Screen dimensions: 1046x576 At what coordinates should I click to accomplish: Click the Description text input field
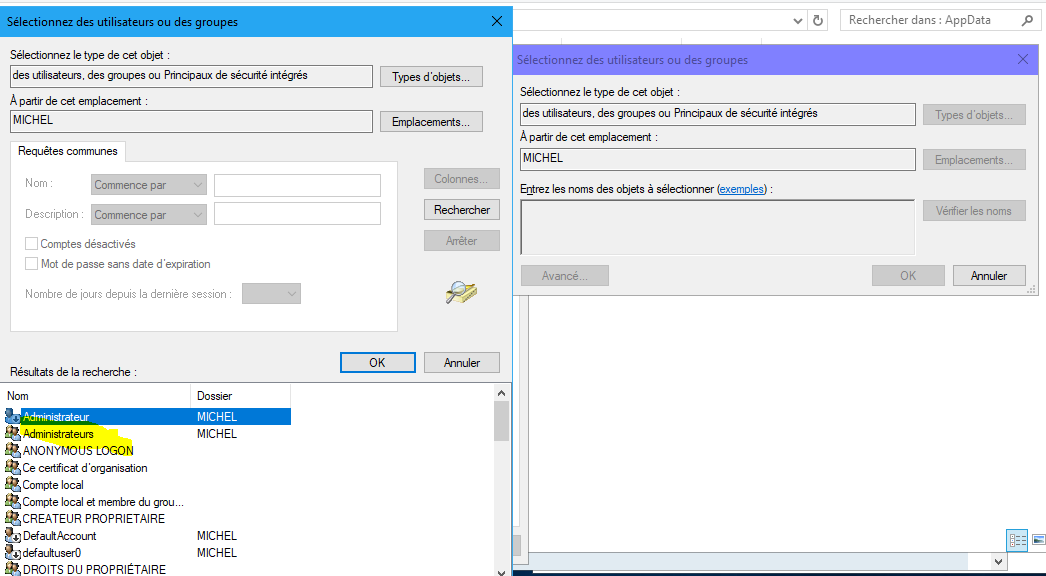298,214
